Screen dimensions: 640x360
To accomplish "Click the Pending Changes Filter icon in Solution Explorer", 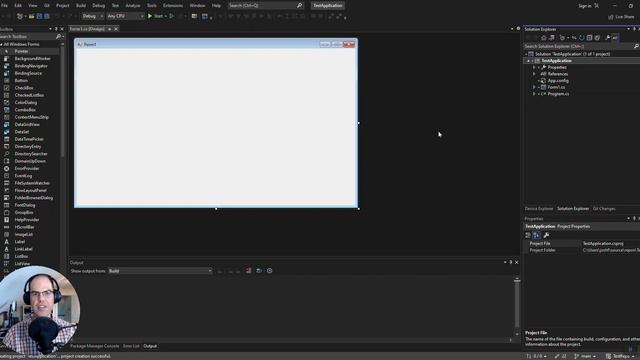I will pos(563,38).
